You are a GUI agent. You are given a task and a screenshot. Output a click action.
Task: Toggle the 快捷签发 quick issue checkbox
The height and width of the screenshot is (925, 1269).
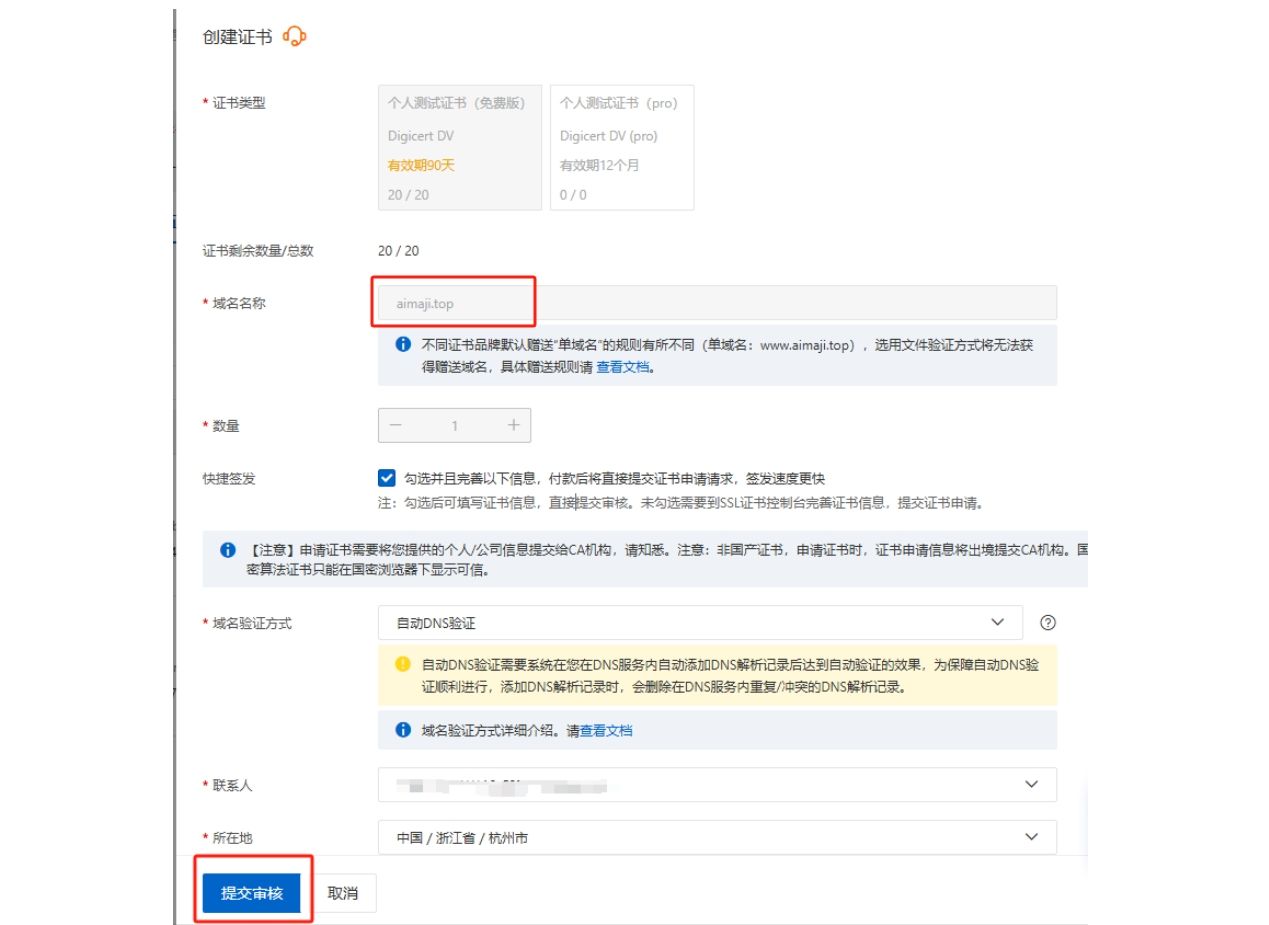click(x=387, y=478)
